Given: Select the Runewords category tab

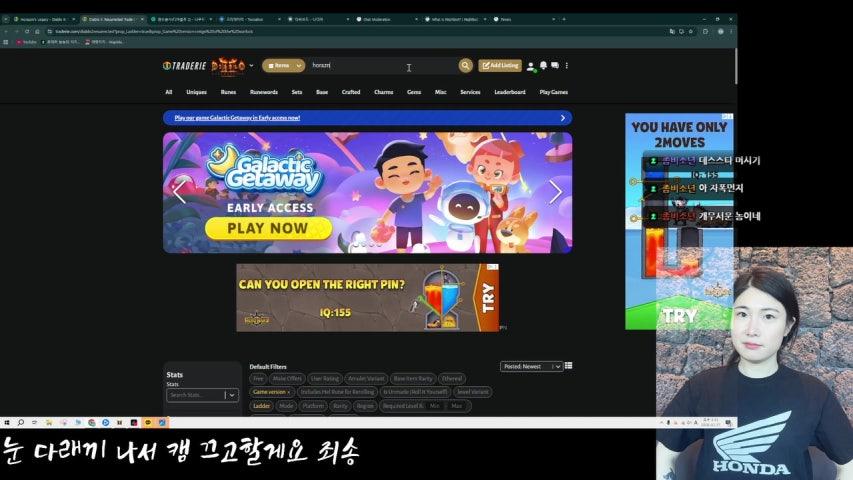Looking at the screenshot, I should [x=264, y=92].
